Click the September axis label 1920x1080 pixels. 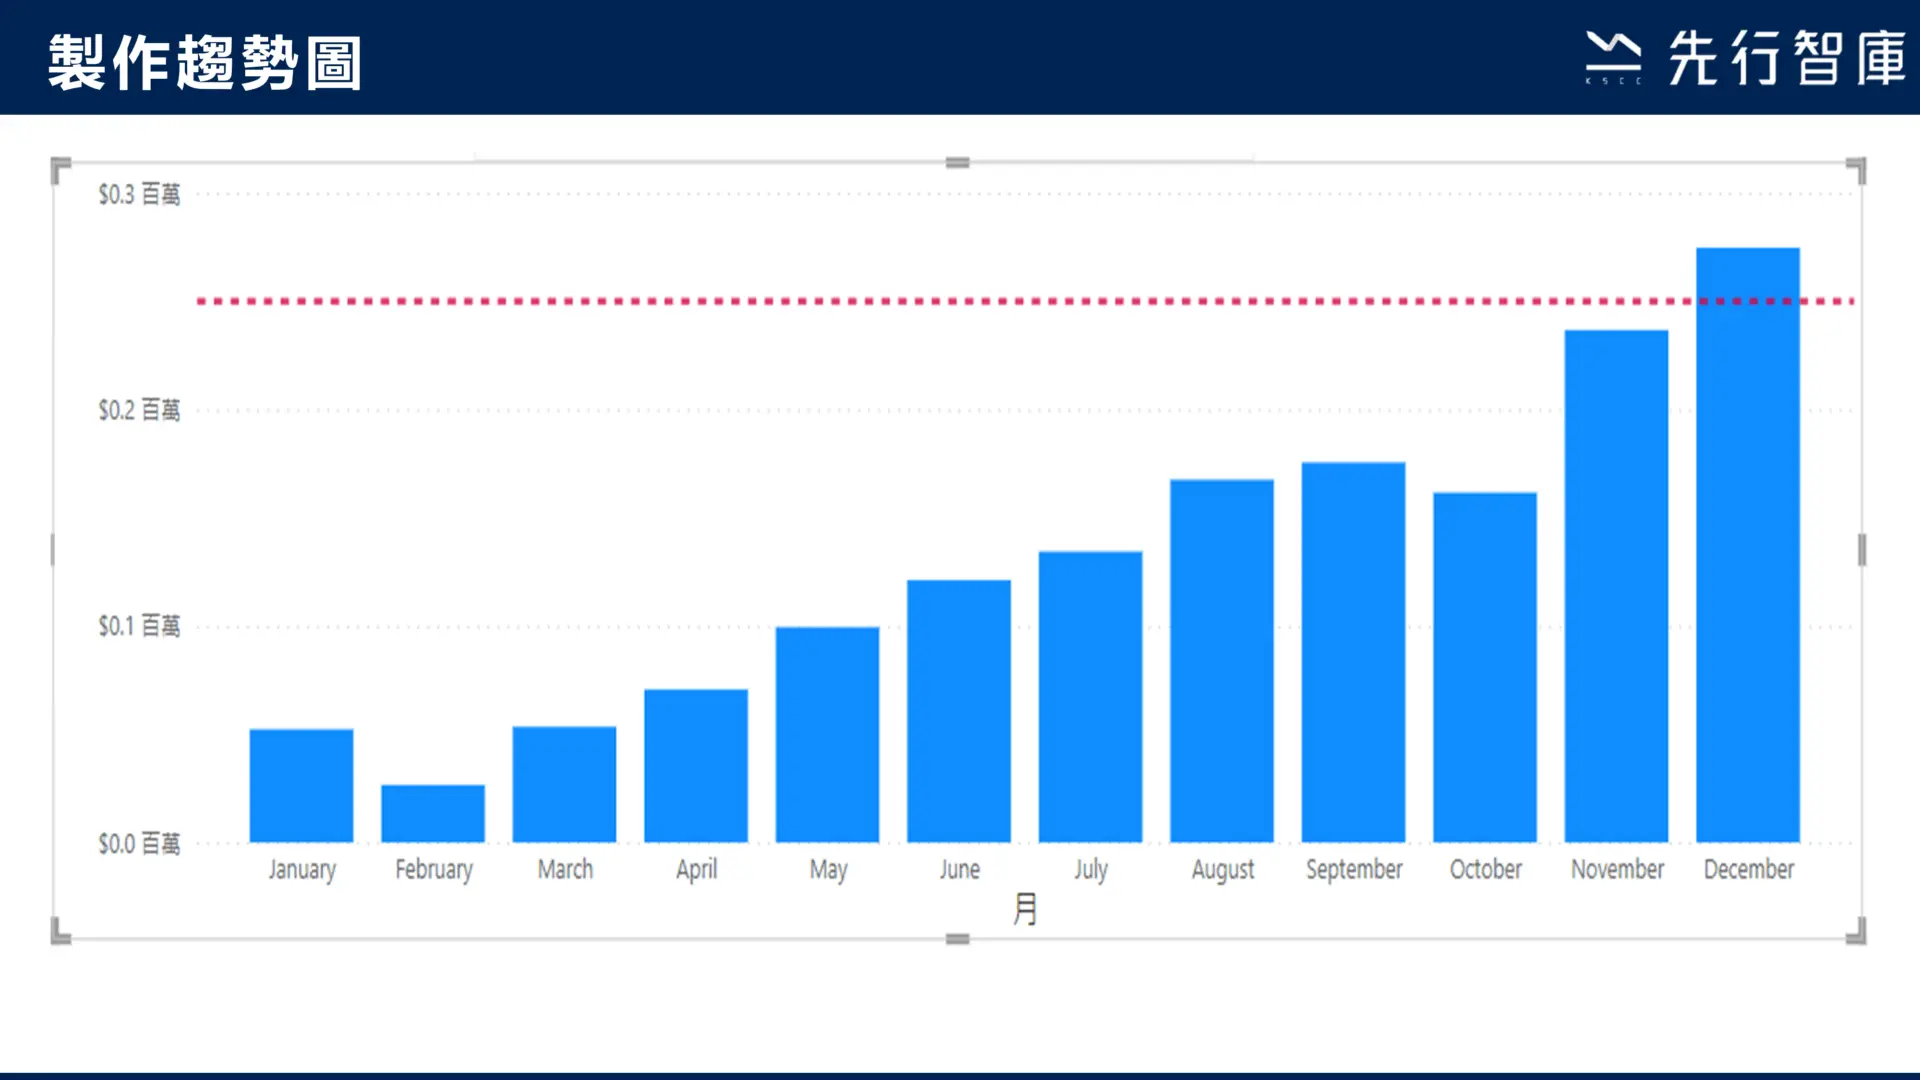(x=1354, y=870)
